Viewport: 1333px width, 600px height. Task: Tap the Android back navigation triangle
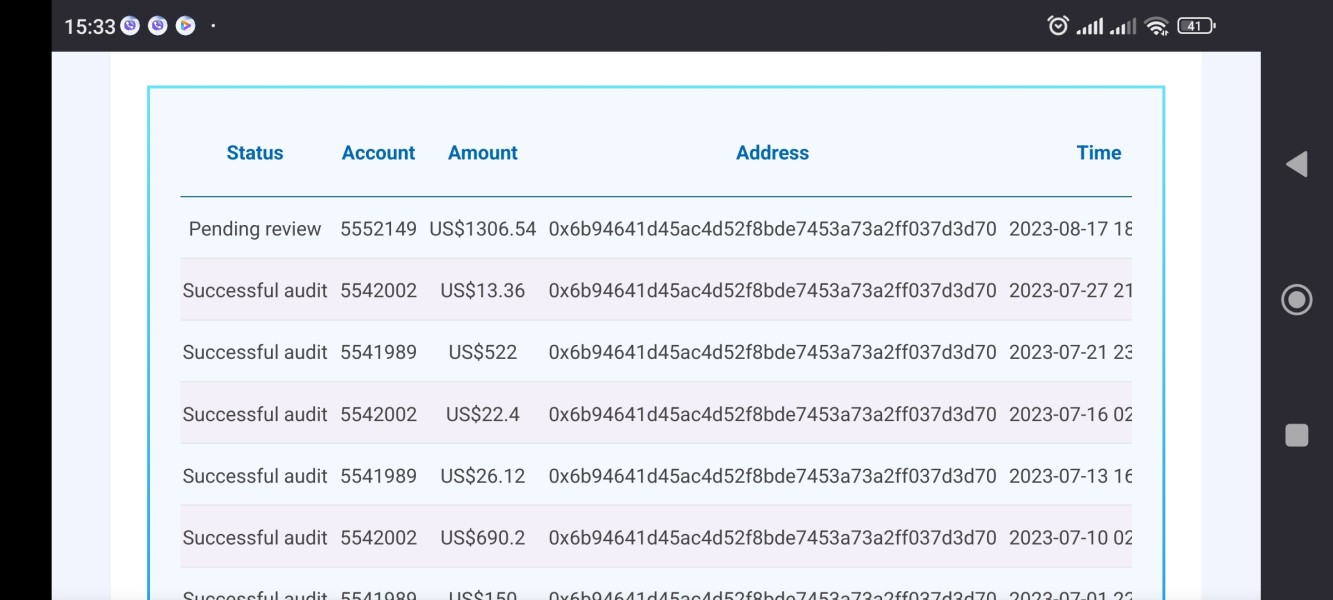click(x=1296, y=164)
